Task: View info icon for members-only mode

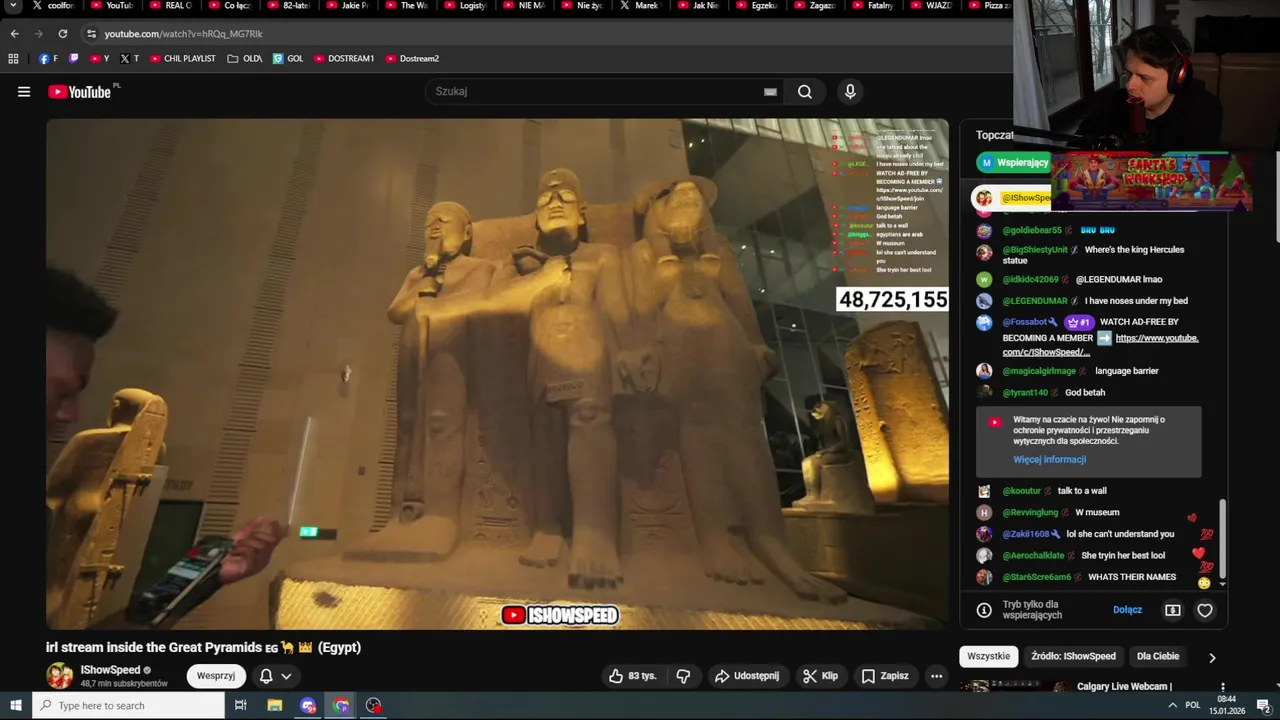Action: [x=984, y=610]
